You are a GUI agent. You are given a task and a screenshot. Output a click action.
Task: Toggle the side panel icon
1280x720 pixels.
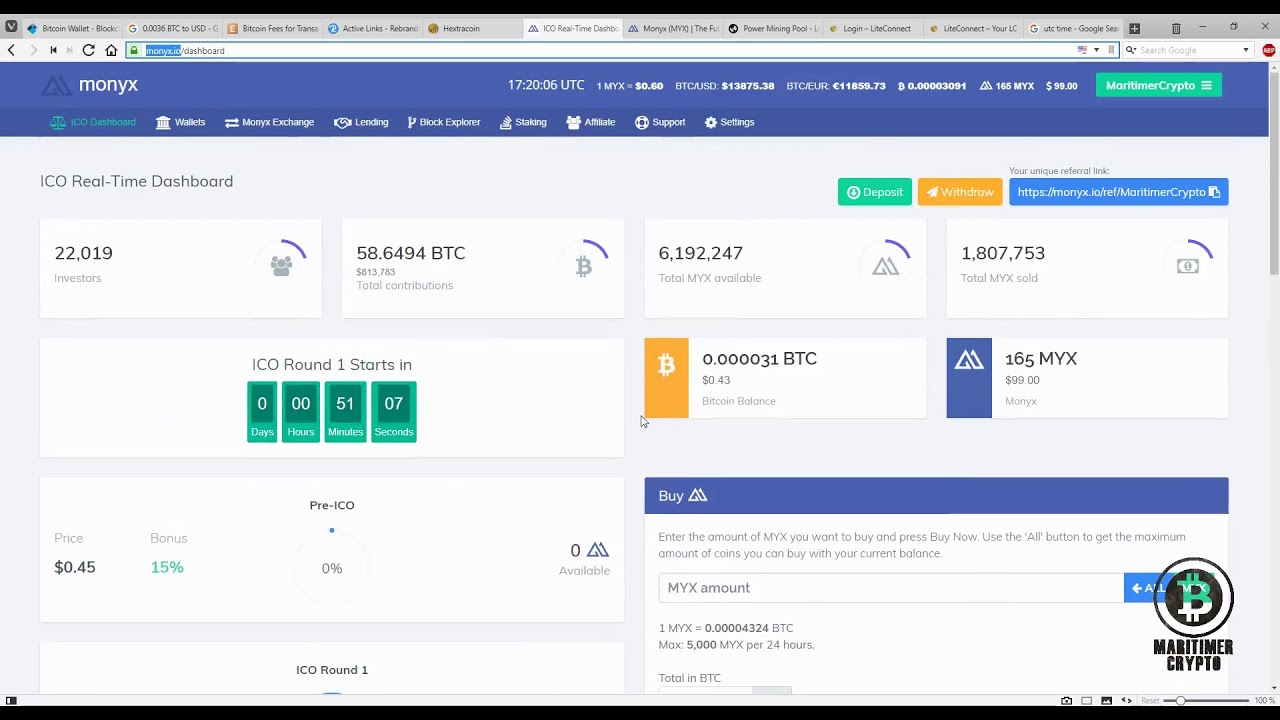11,701
